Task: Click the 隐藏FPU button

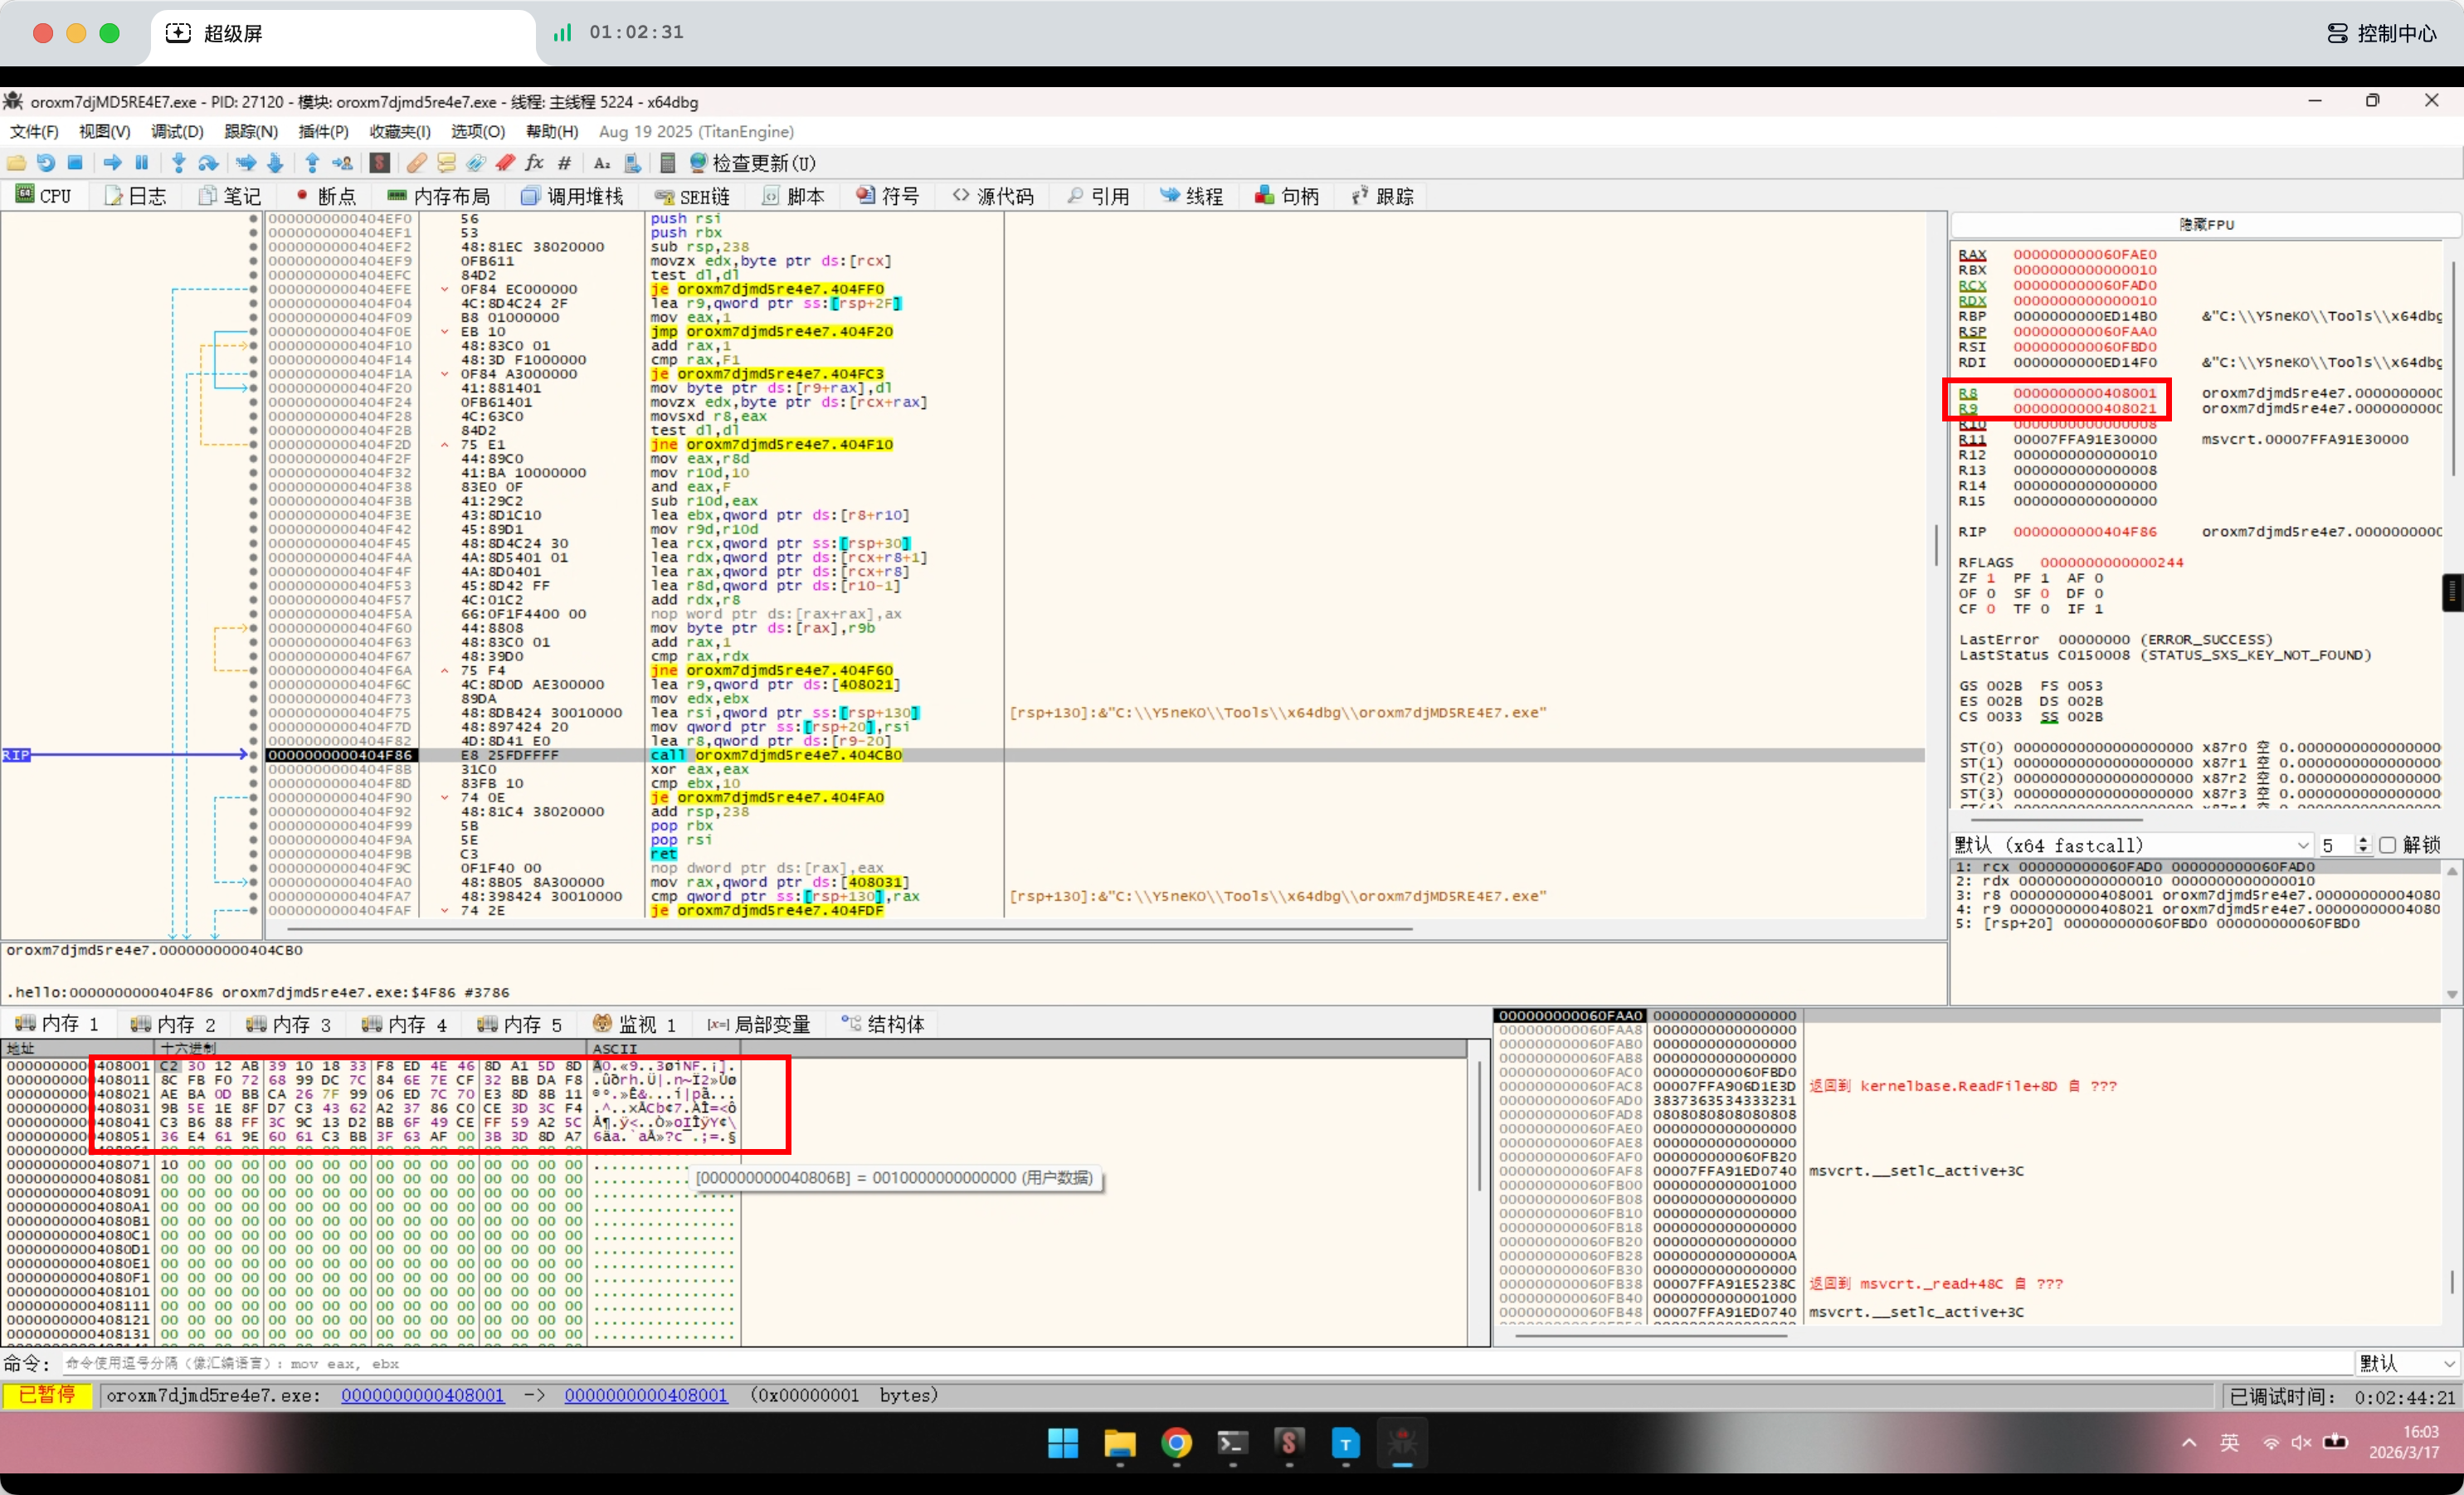Action: 2205,225
